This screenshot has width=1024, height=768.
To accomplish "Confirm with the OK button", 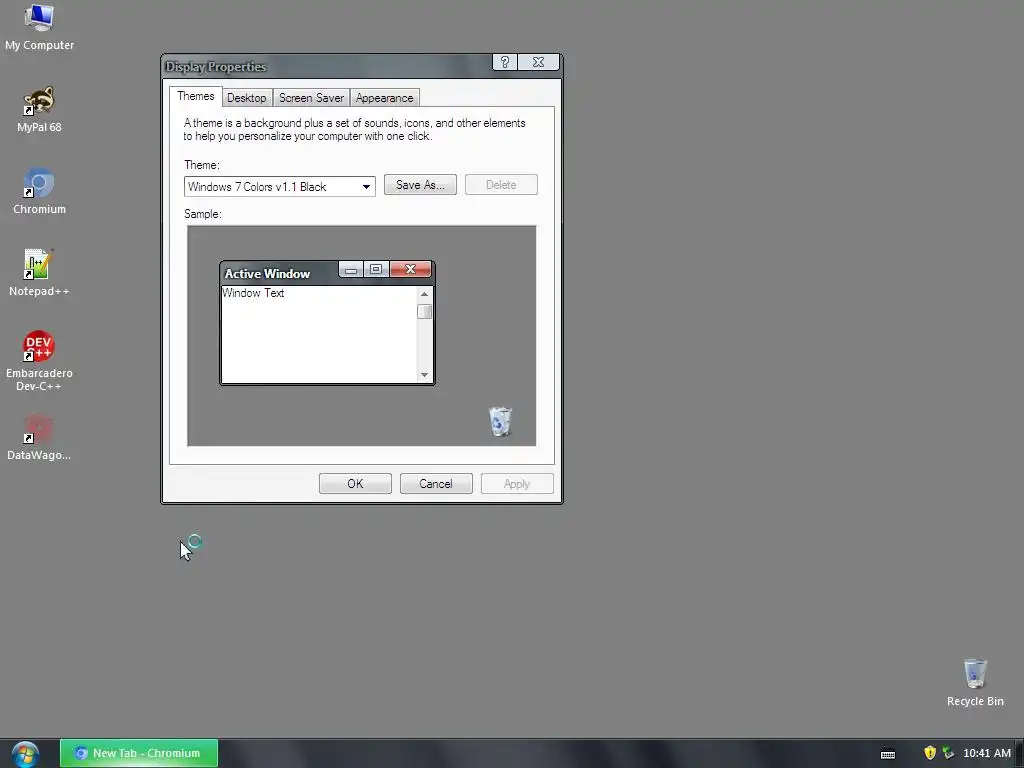I will [x=355, y=484].
